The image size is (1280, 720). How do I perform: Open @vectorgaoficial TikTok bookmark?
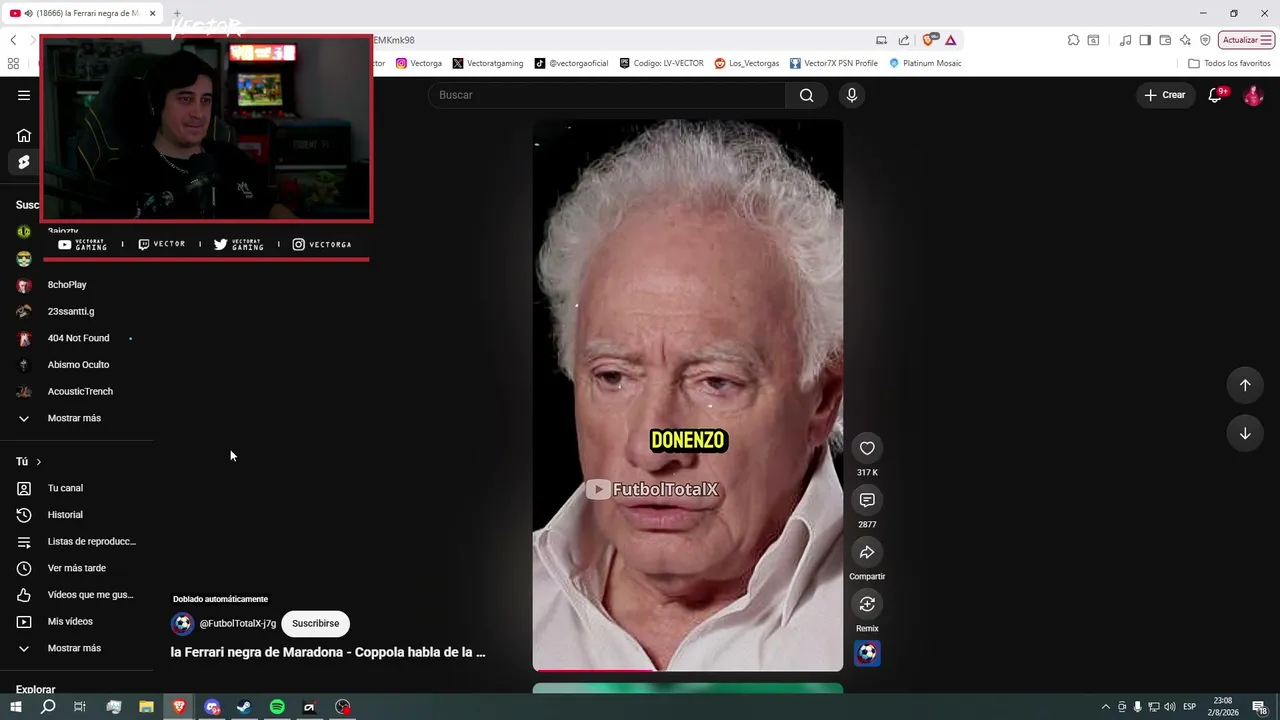pyautogui.click(x=571, y=63)
